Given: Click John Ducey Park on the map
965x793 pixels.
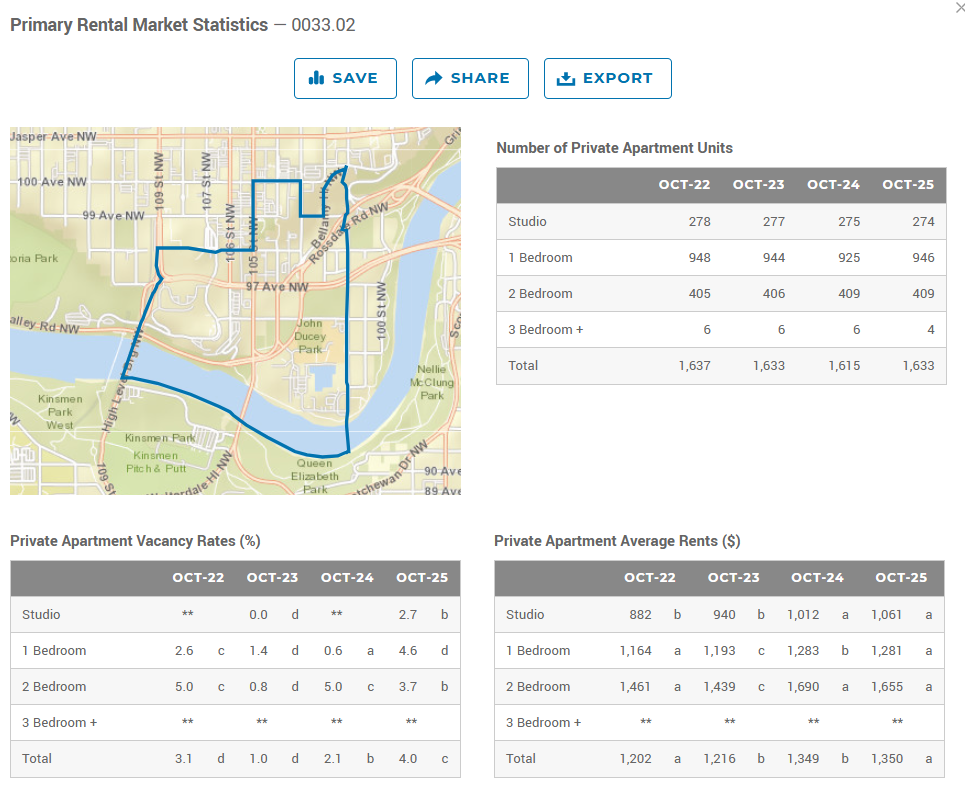Looking at the screenshot, I should tap(310, 337).
